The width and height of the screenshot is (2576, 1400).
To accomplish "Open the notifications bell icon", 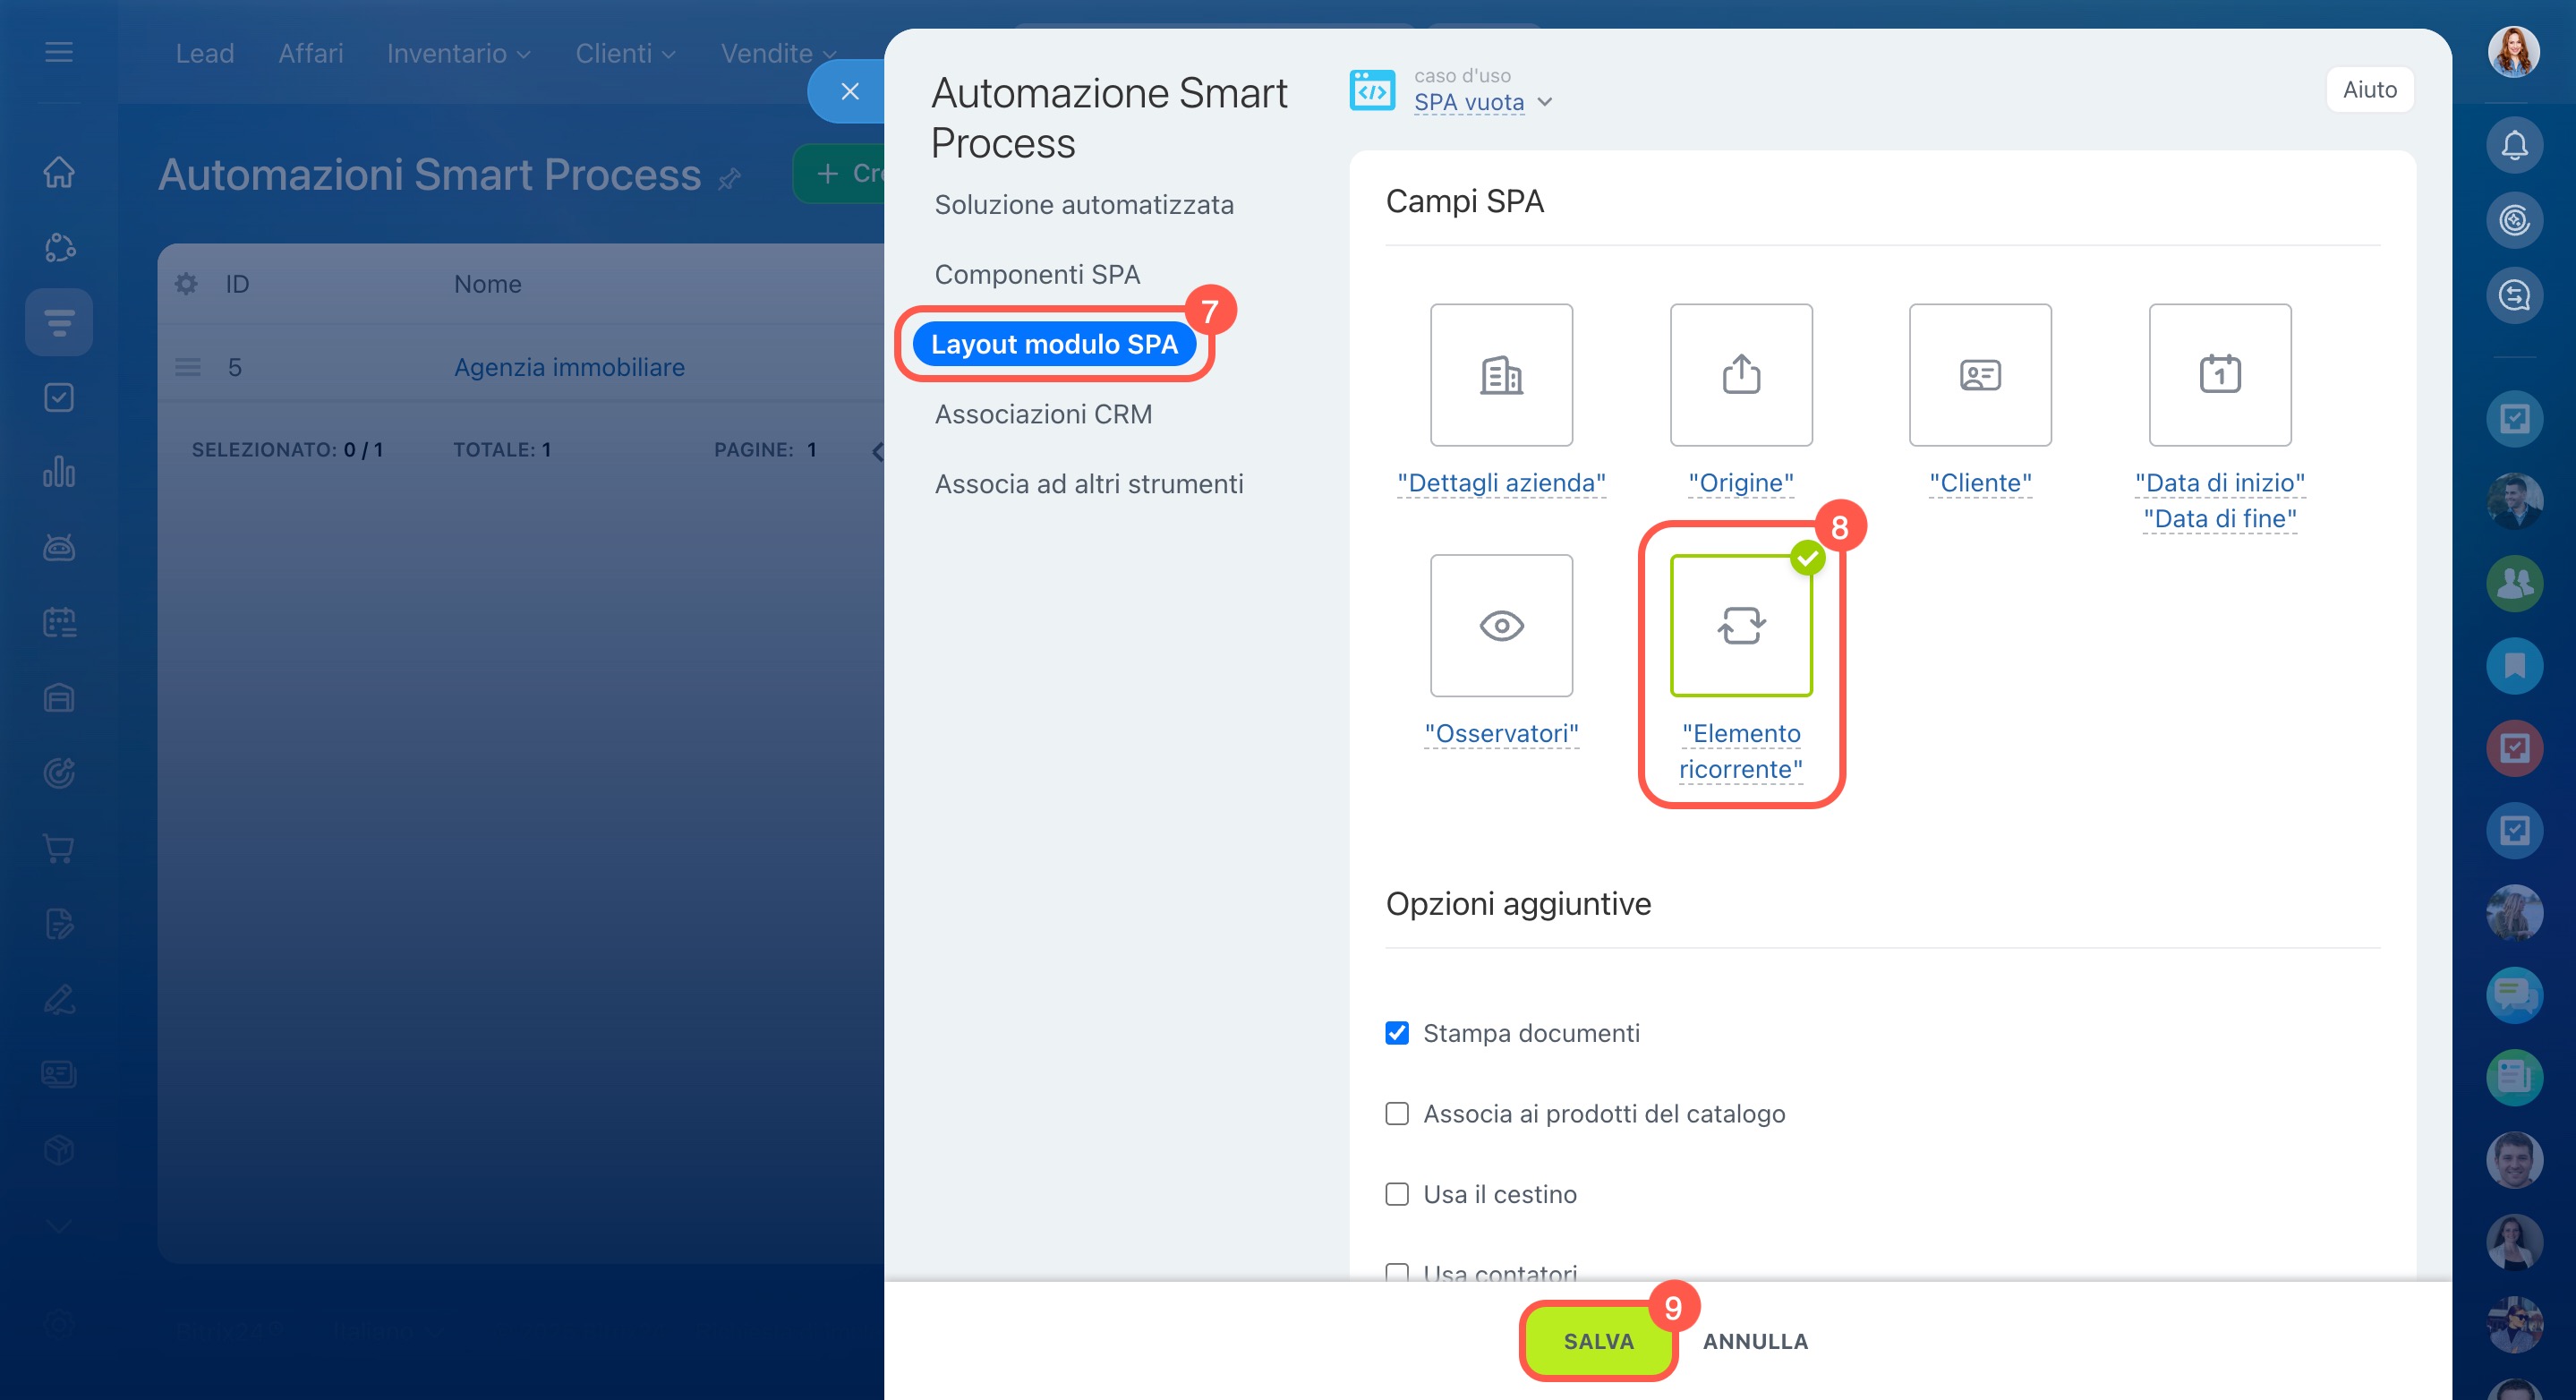I will [2514, 146].
